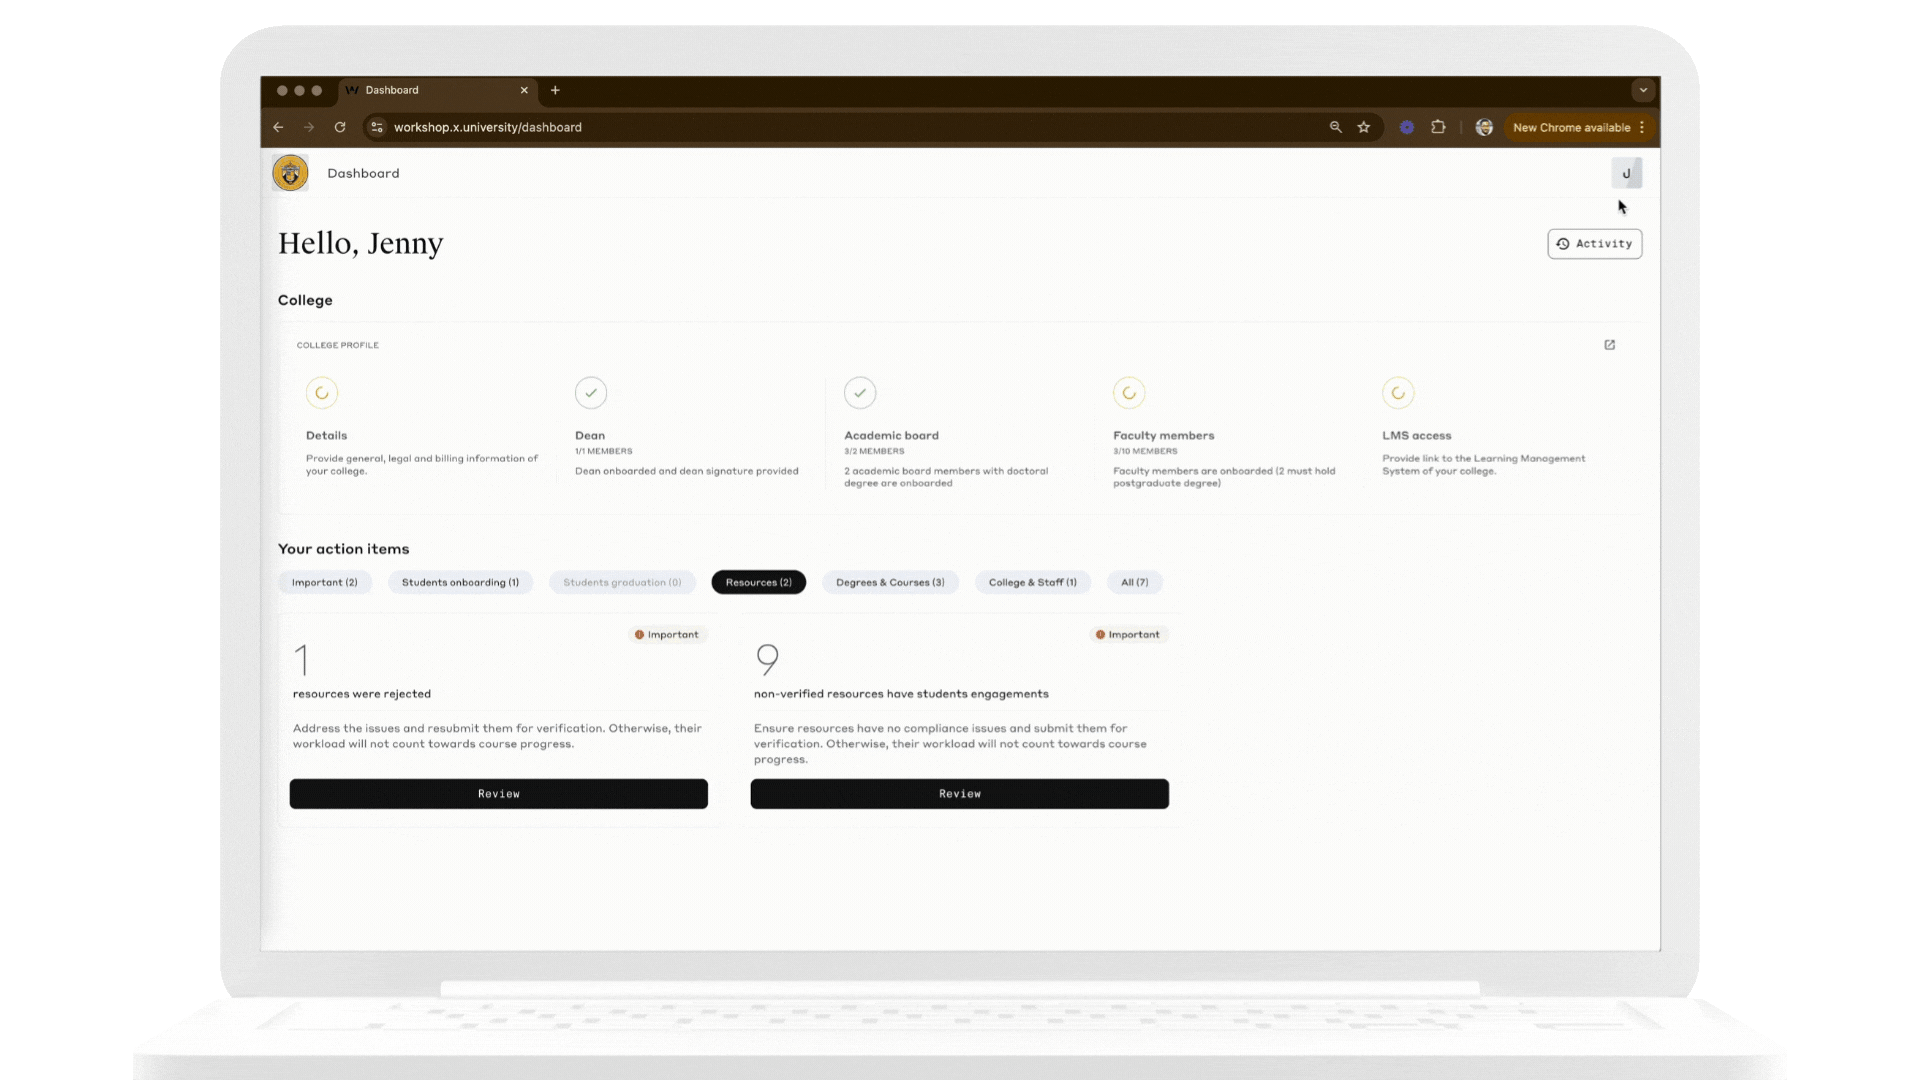
Task: Click Details progress status icon
Action: [322, 393]
